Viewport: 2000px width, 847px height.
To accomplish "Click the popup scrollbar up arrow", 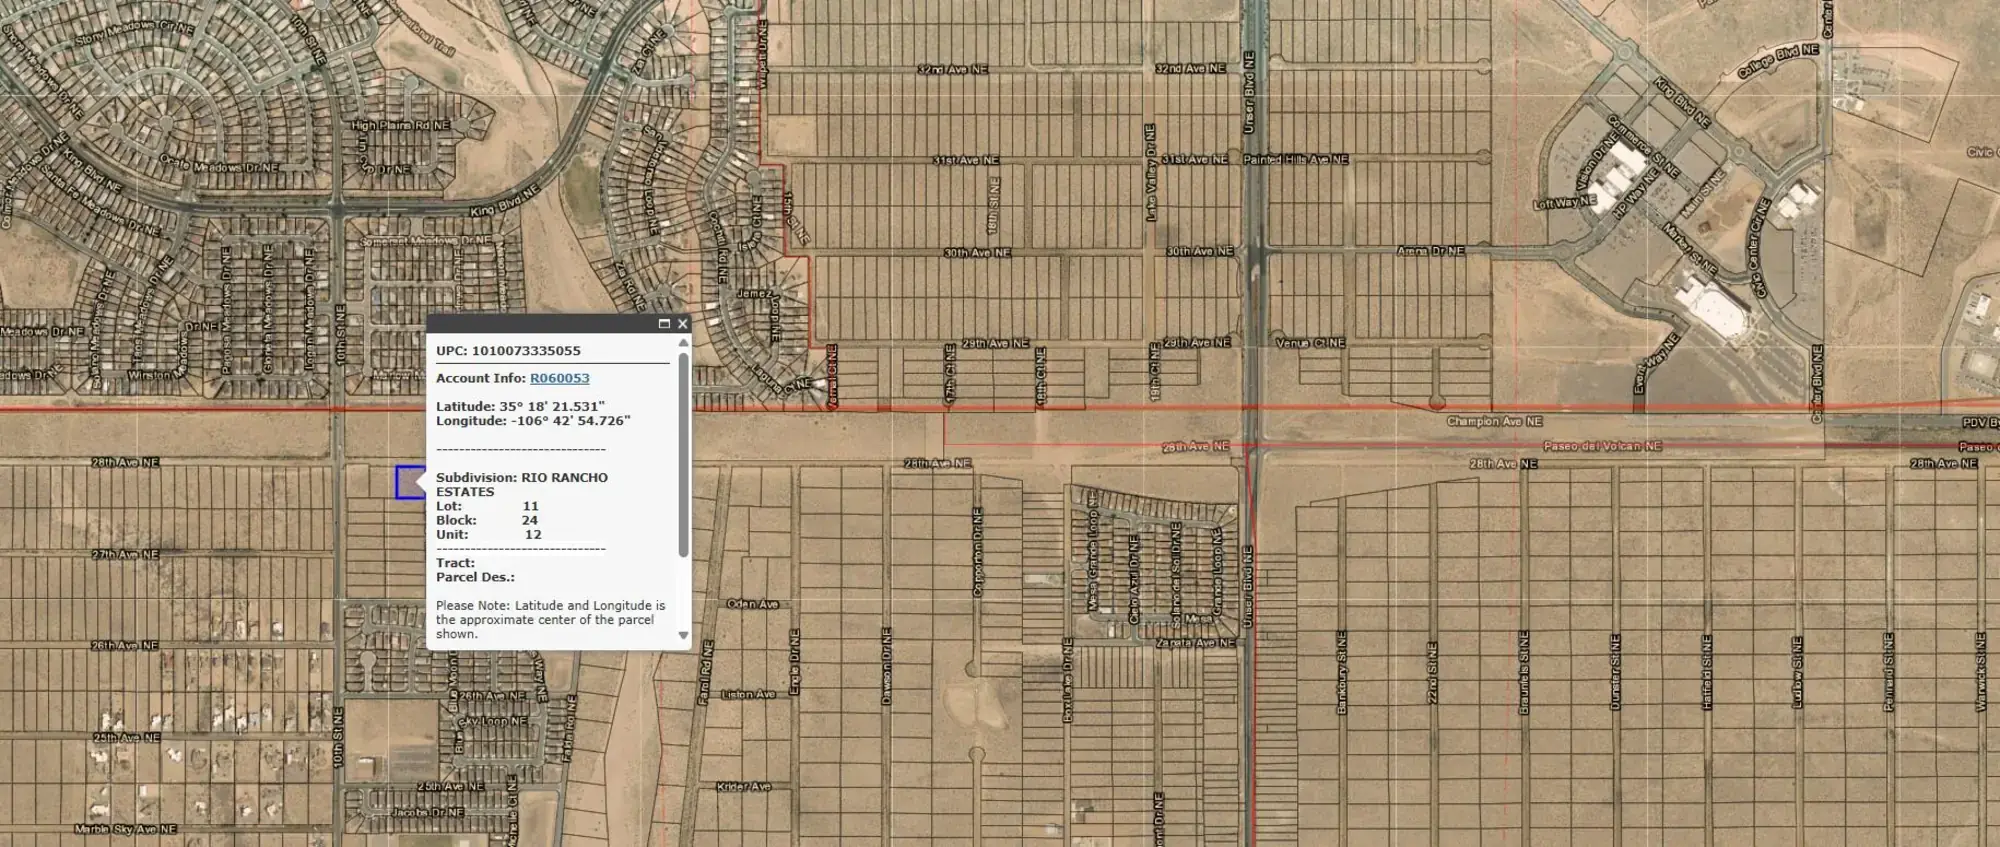I will (x=684, y=343).
